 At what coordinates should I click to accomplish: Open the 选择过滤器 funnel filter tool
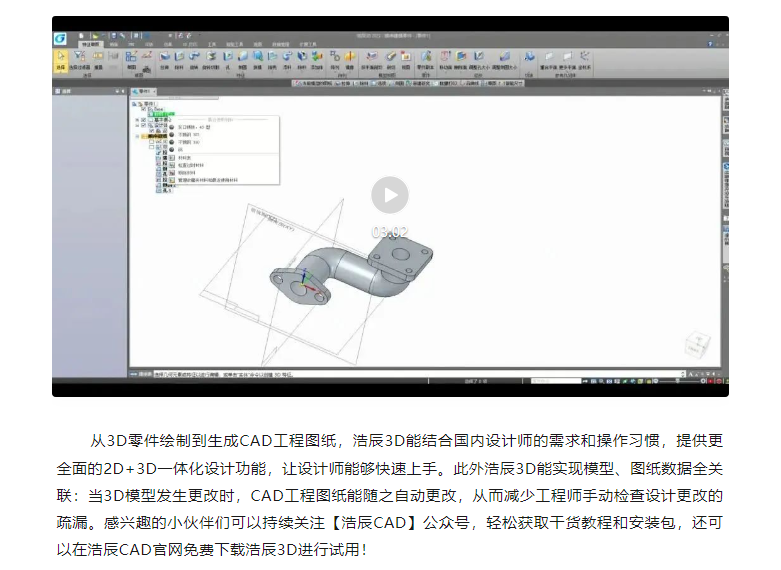click(79, 60)
